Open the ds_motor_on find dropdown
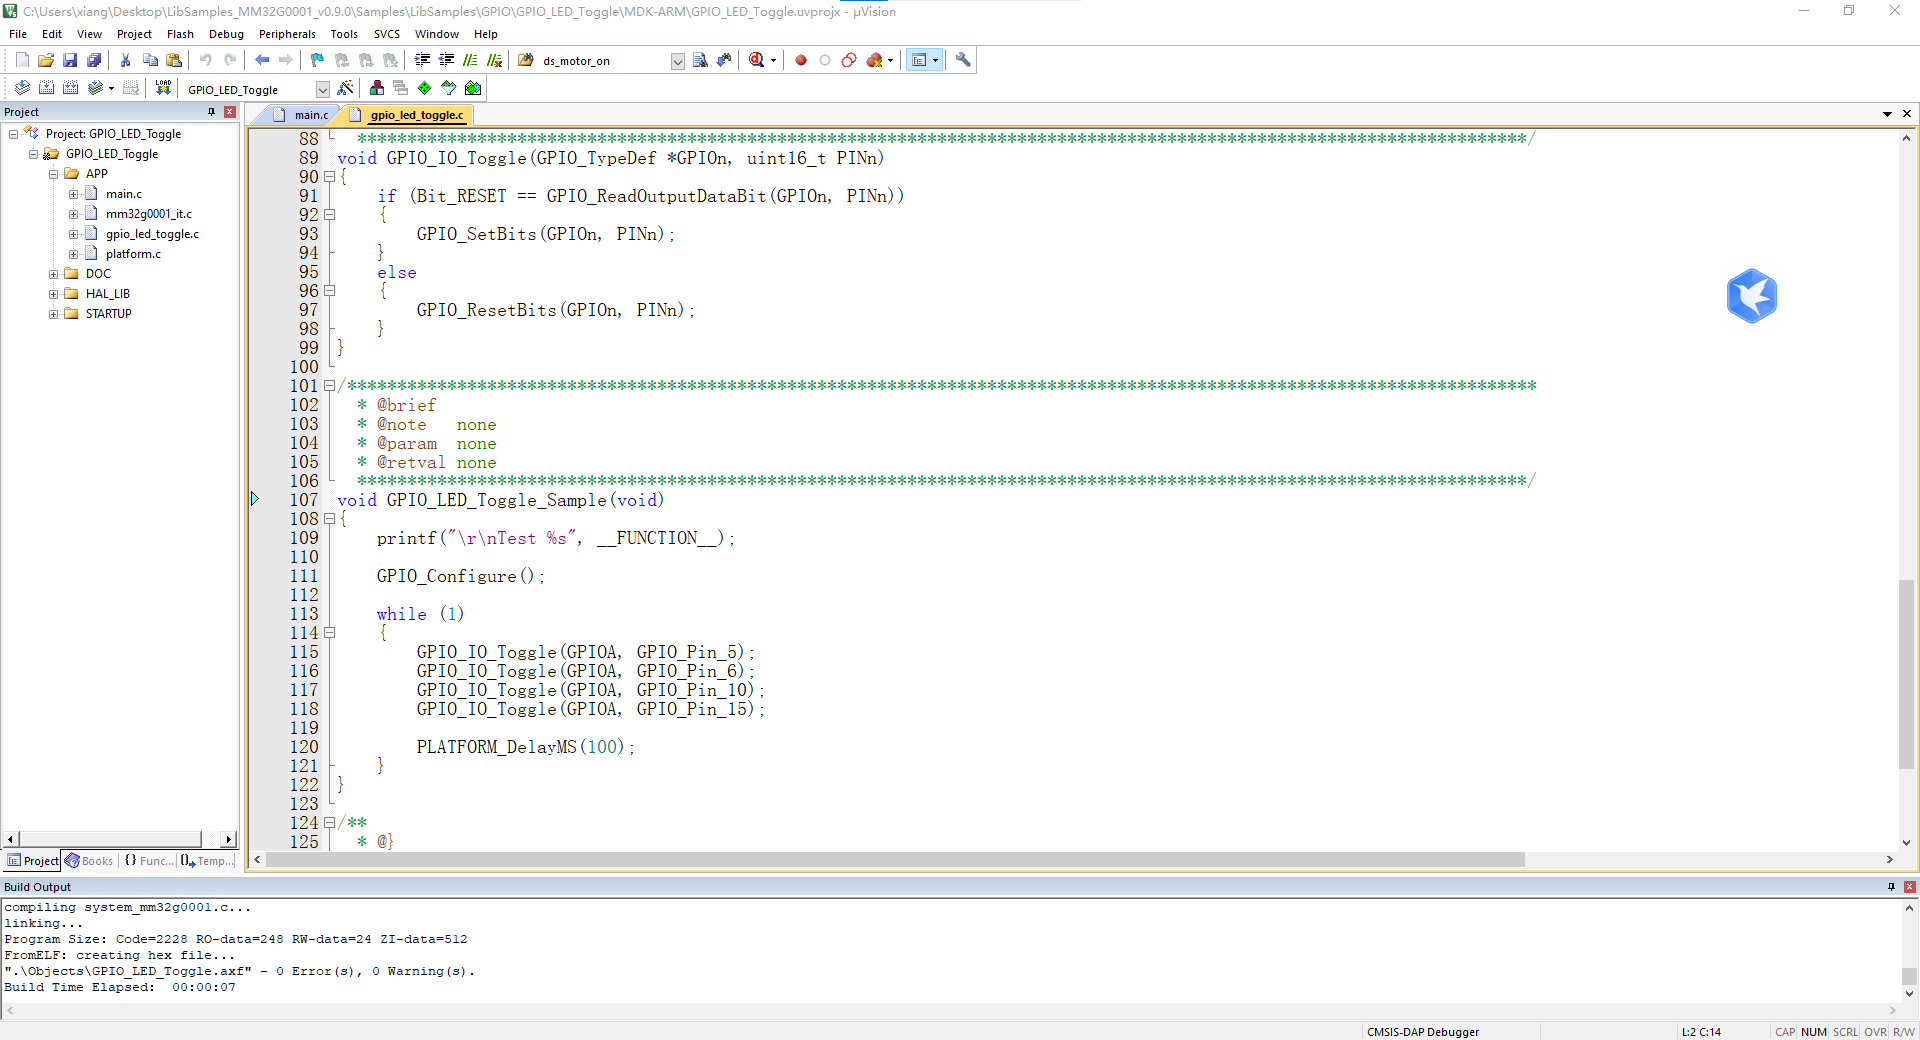Image resolution: width=1920 pixels, height=1040 pixels. [677, 61]
